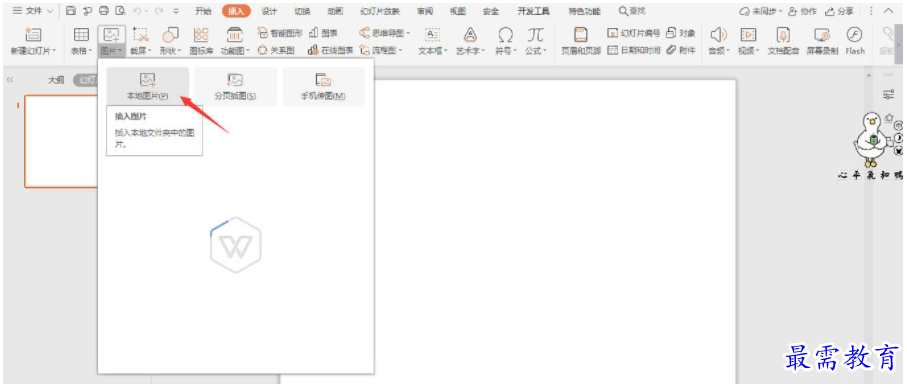Open Print Preview from quick access toolbar

pyautogui.click(x=120, y=11)
